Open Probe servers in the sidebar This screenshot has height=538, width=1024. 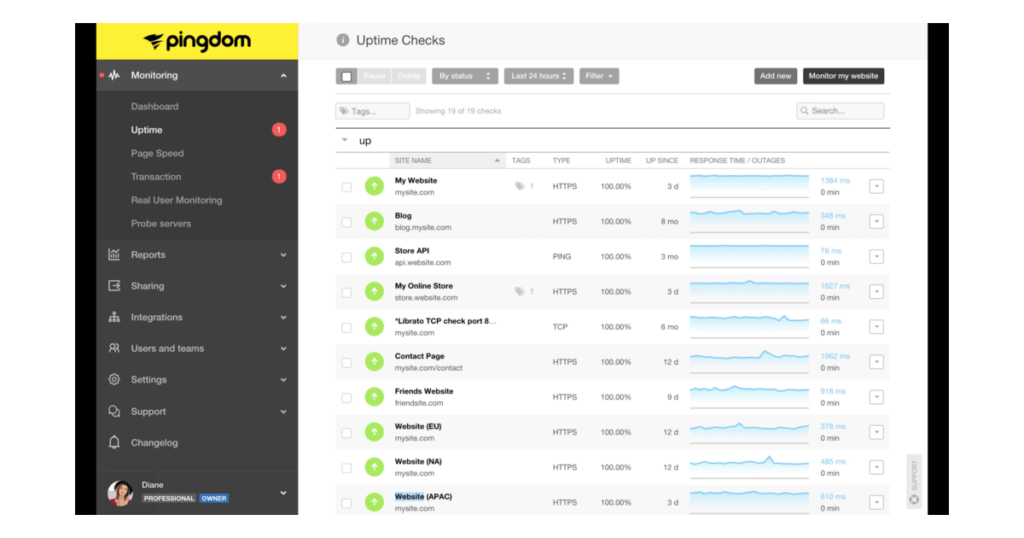tap(161, 223)
